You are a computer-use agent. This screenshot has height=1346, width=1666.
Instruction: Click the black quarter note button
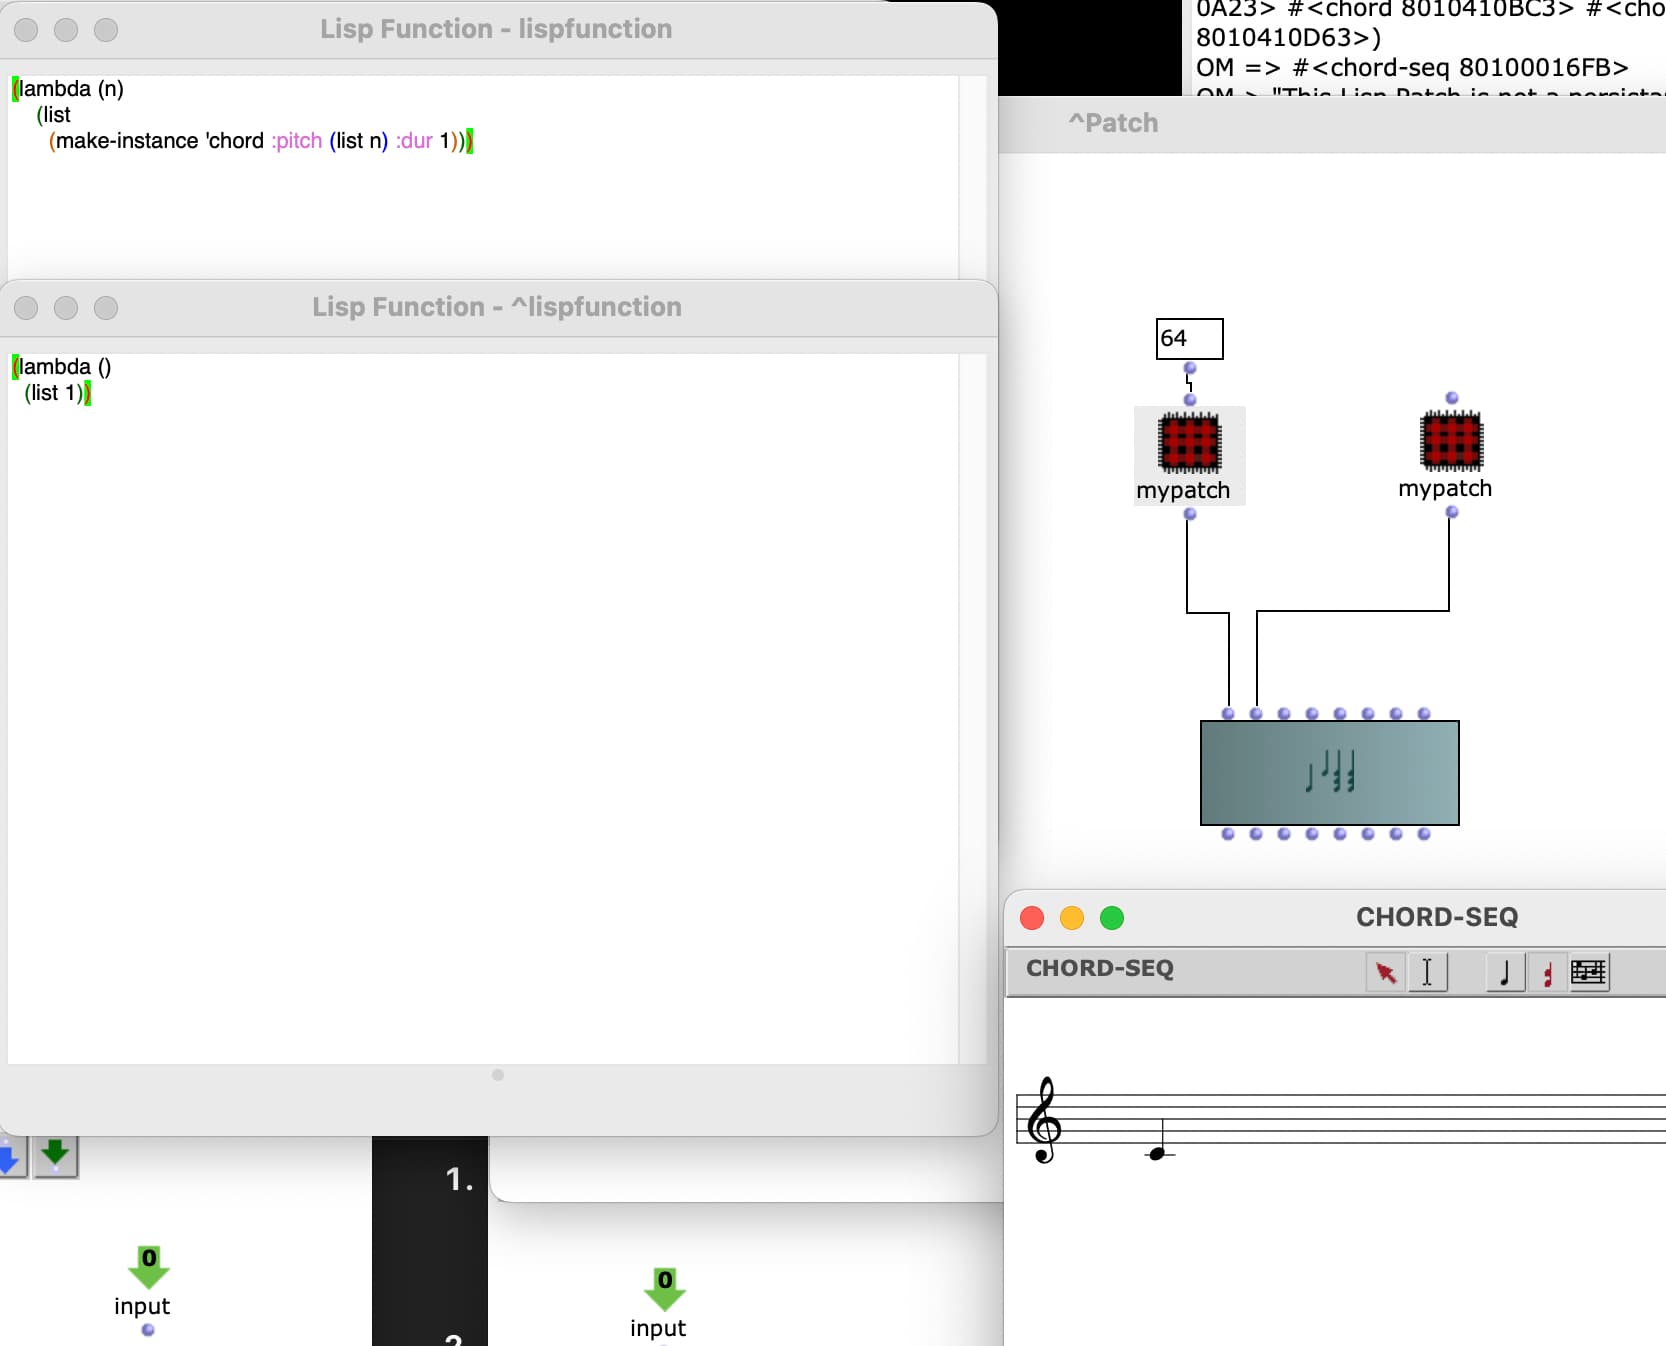[x=1504, y=972]
